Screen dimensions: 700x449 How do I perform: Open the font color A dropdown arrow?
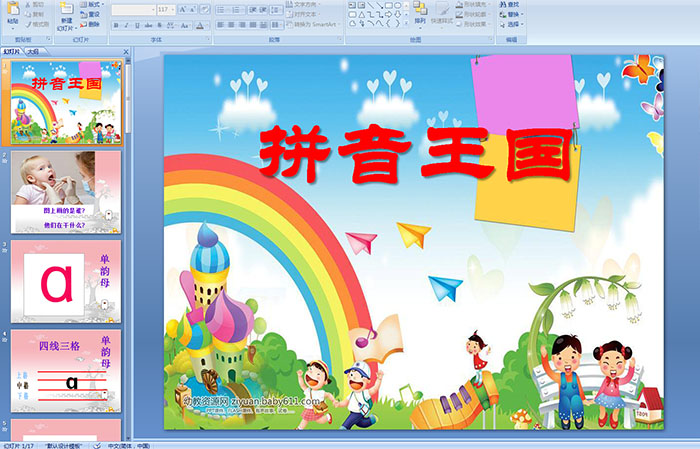pos(207,26)
